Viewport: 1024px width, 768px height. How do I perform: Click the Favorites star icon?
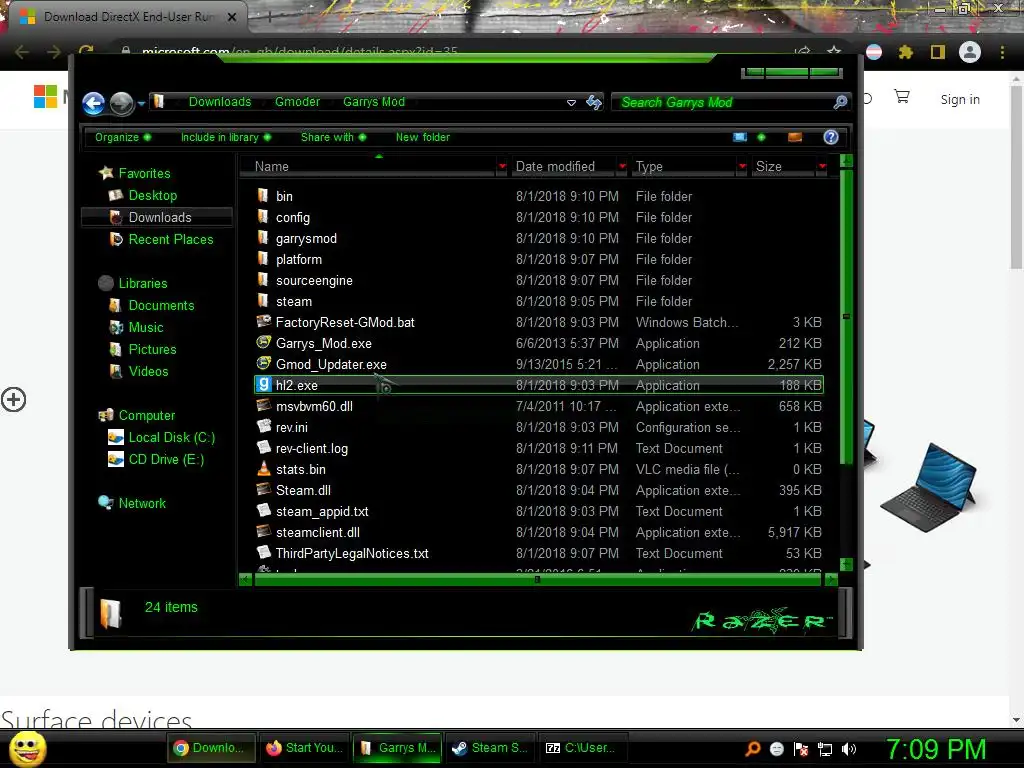(x=106, y=173)
